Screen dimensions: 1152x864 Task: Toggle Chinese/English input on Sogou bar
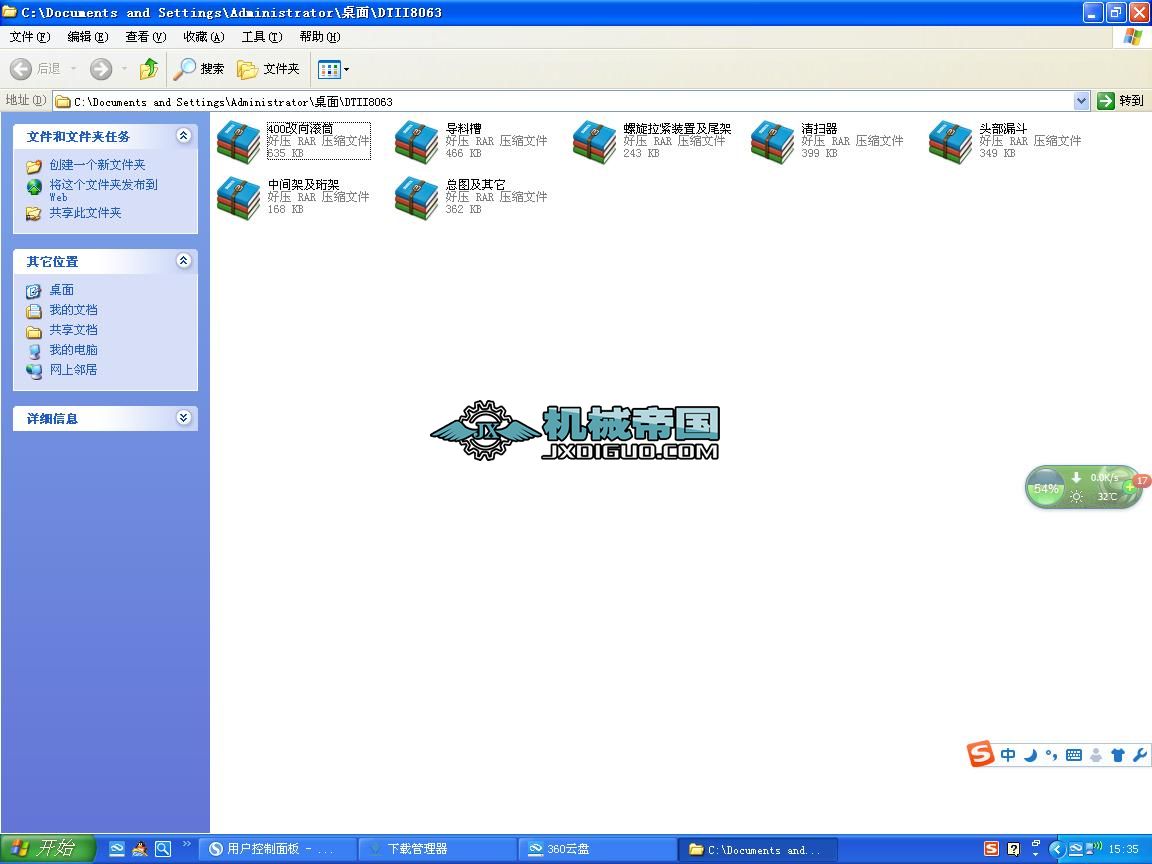tap(1008, 755)
